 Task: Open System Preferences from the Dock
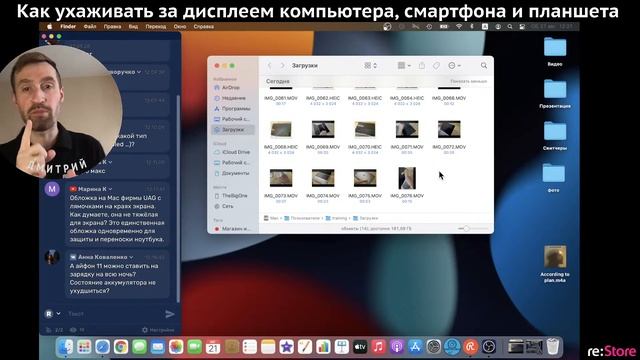point(433,347)
